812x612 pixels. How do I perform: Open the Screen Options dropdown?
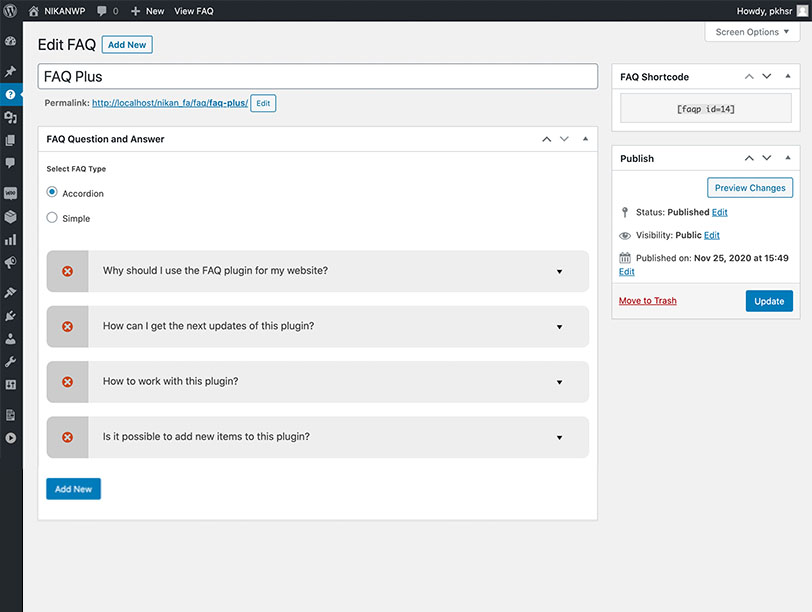[752, 32]
